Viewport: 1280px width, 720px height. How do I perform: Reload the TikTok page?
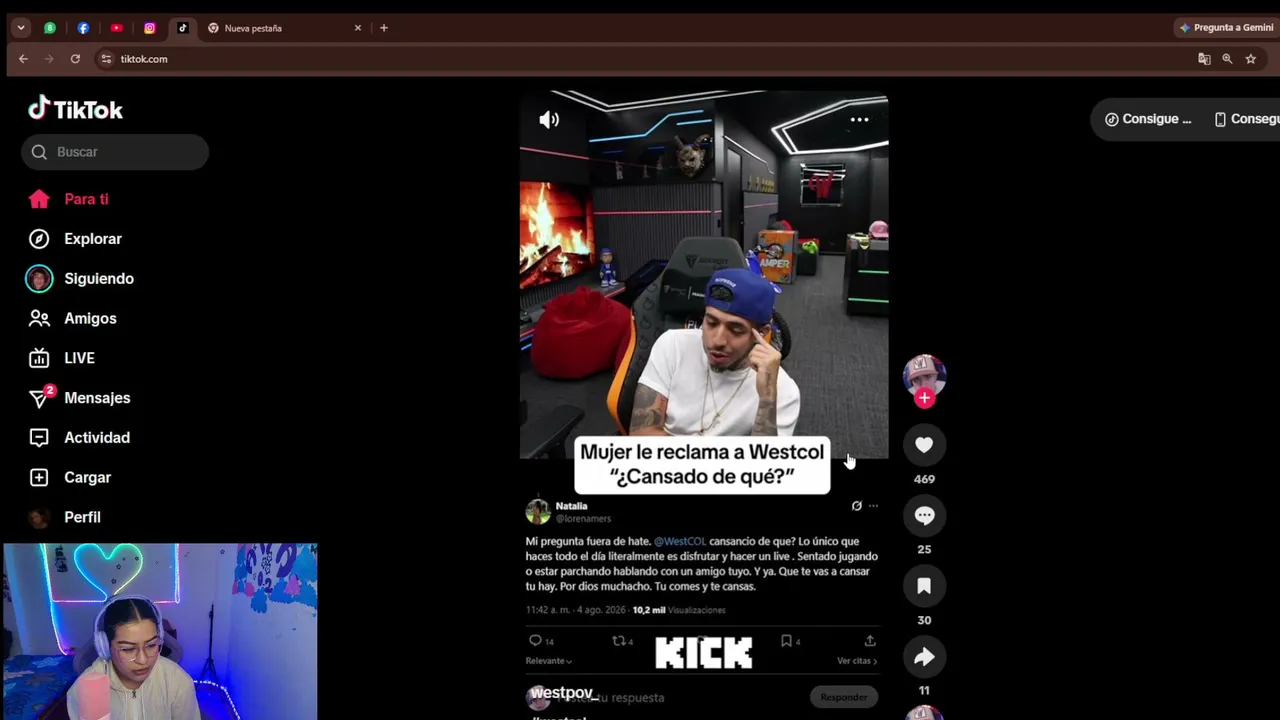75,59
